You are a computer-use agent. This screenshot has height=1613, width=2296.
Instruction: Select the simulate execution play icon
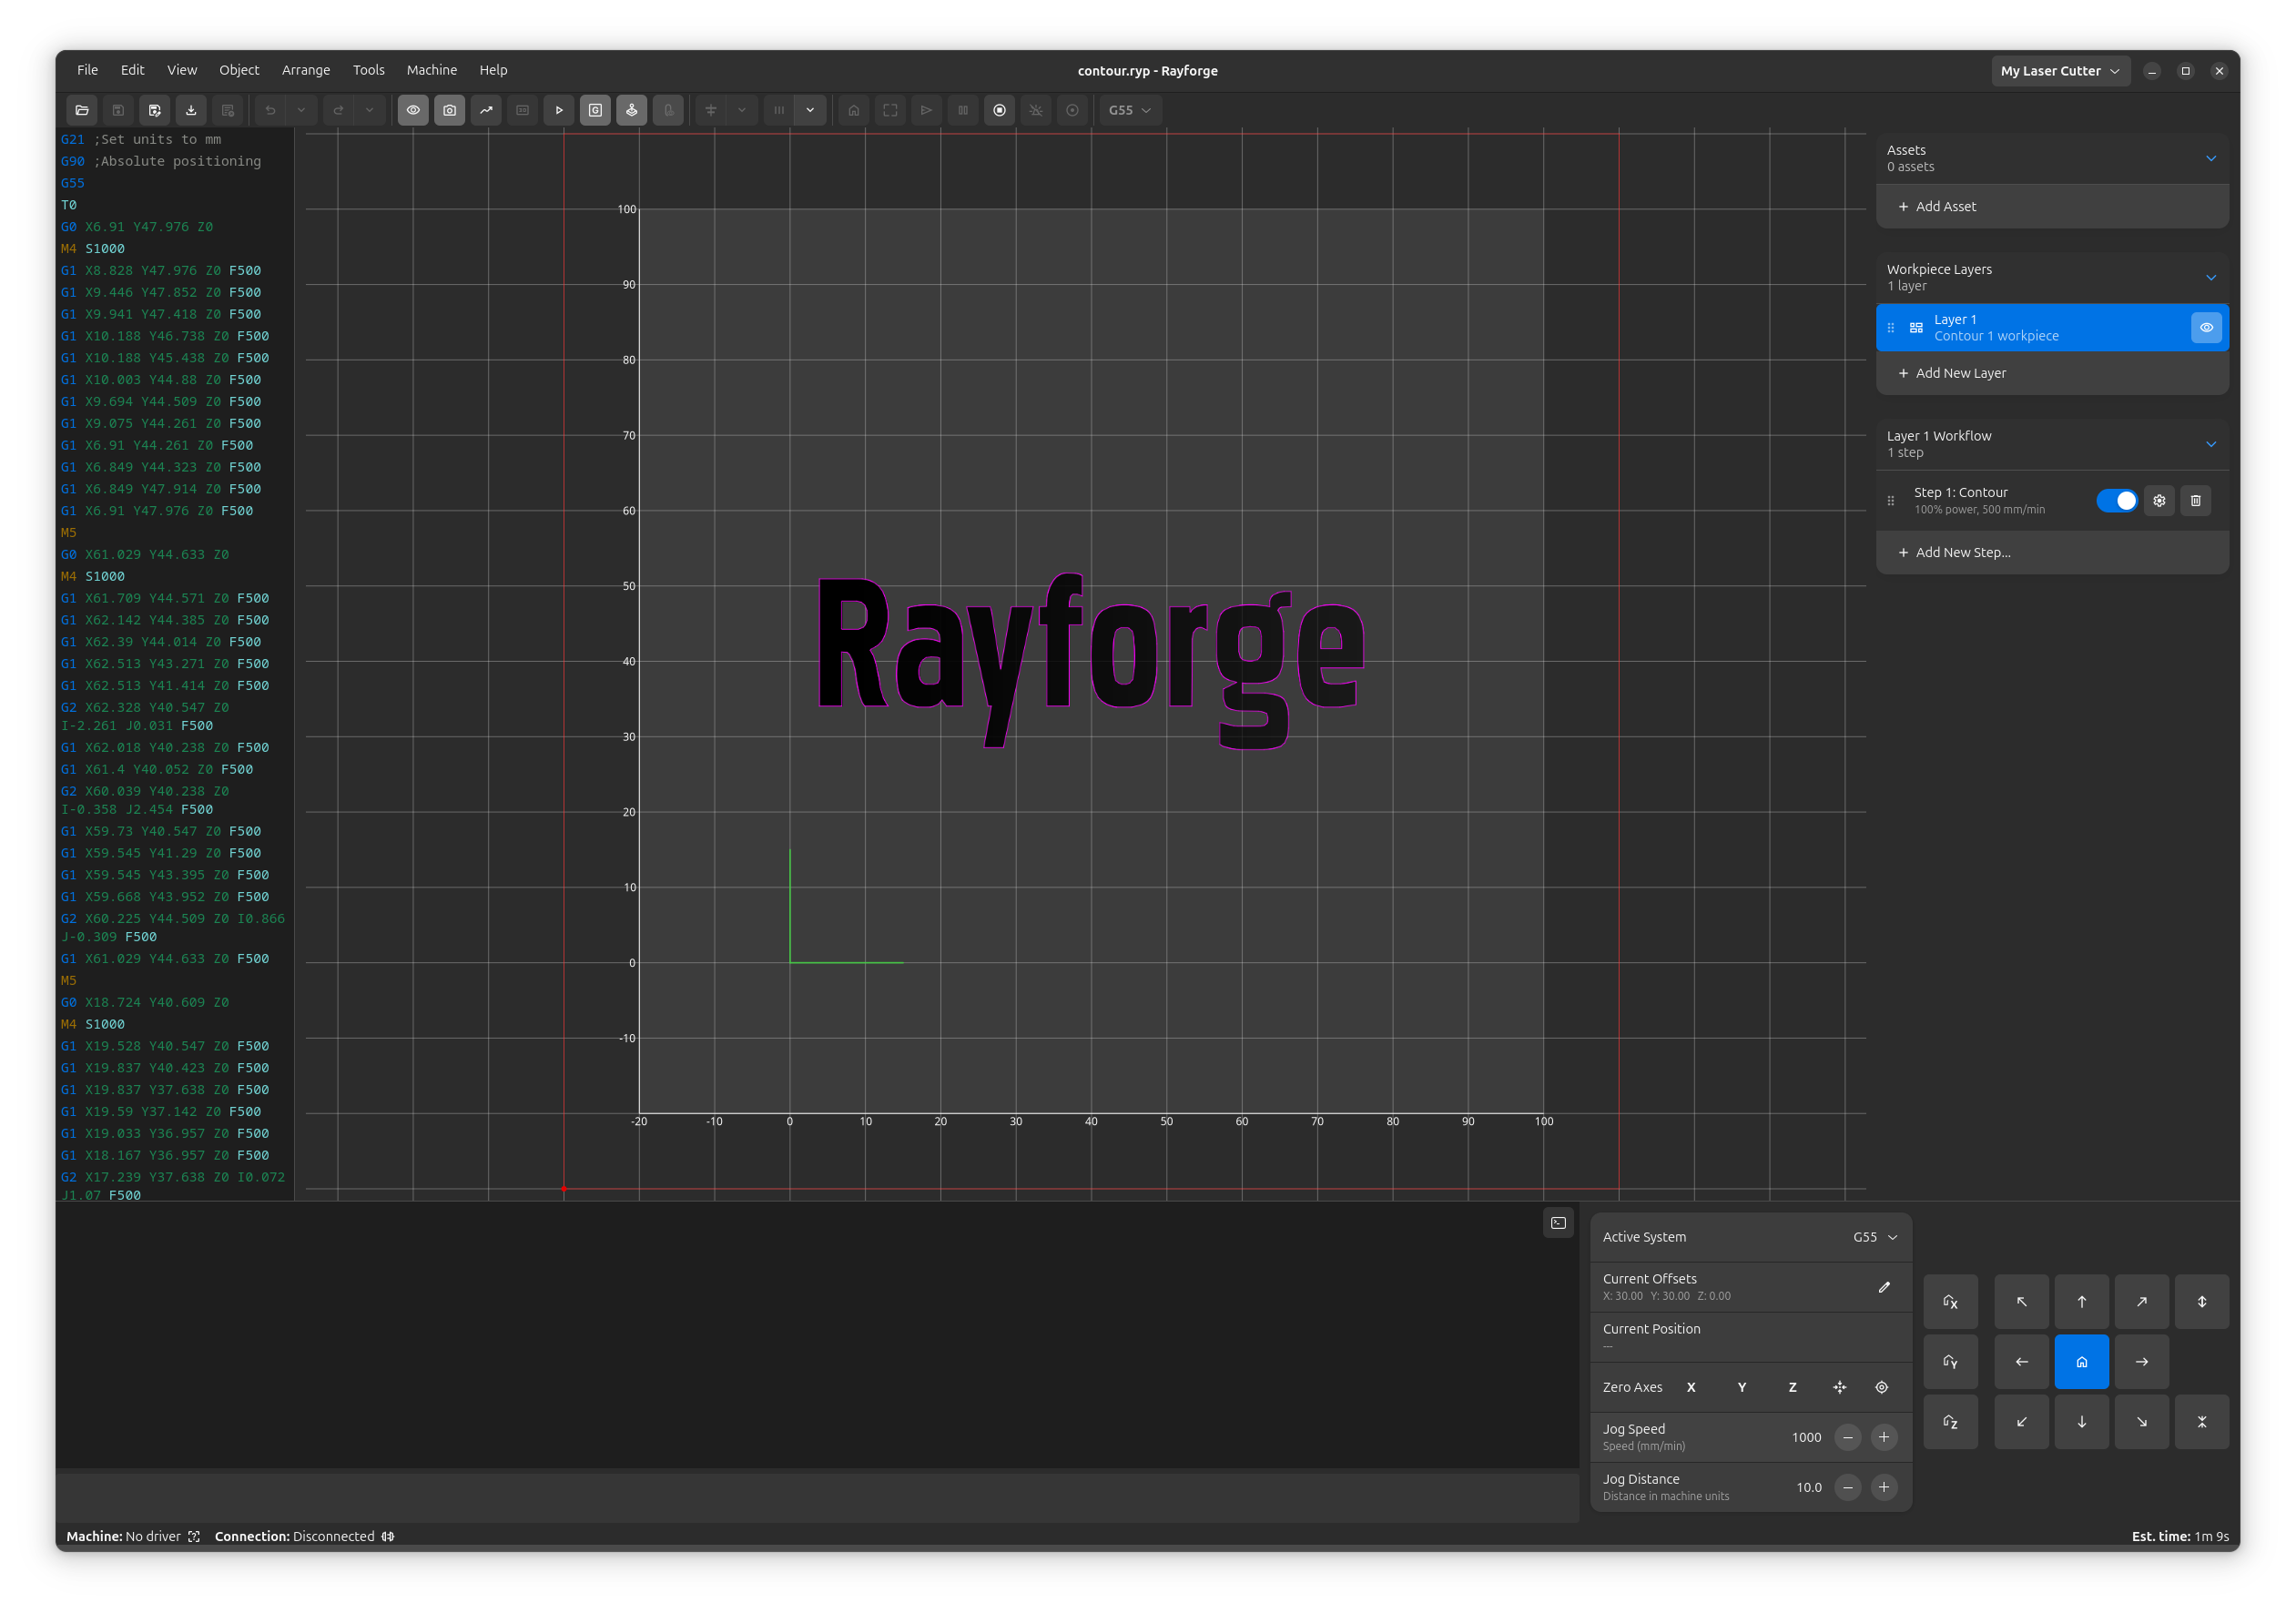559,110
